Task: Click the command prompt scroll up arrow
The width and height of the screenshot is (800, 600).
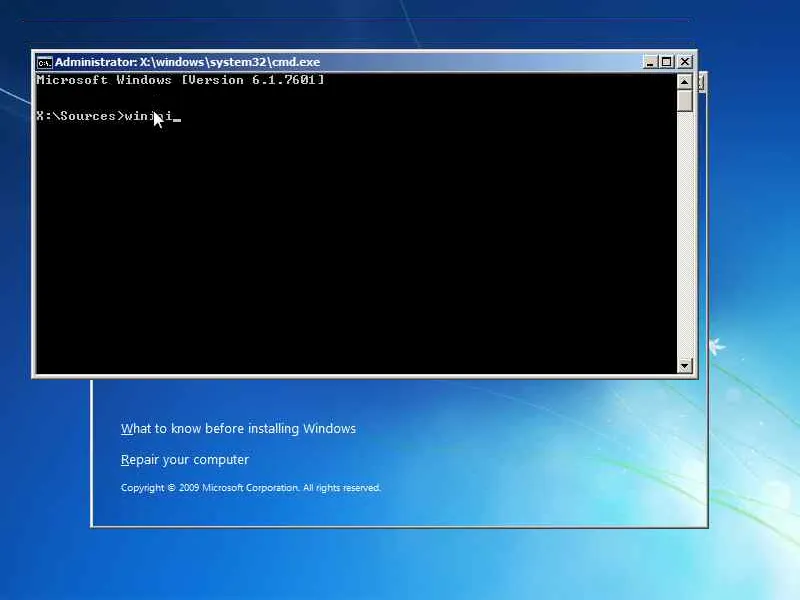Action: (685, 82)
